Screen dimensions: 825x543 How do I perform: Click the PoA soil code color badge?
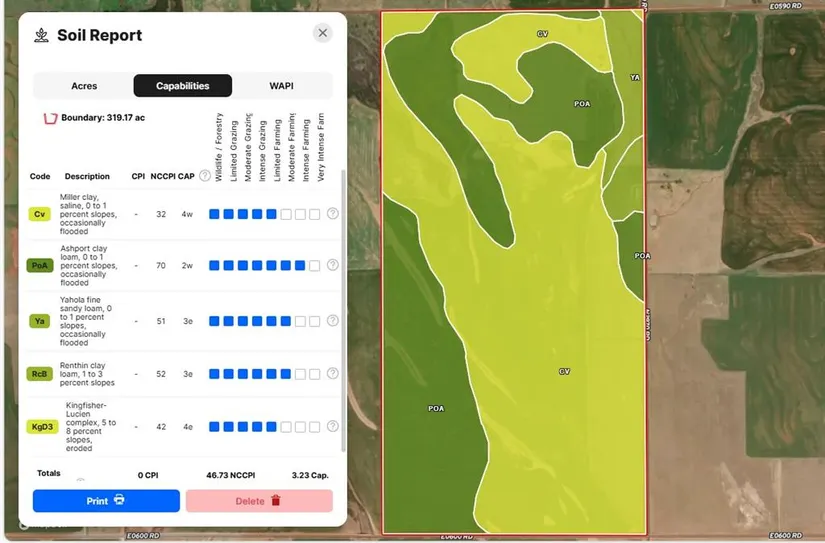pyautogui.click(x=40, y=266)
